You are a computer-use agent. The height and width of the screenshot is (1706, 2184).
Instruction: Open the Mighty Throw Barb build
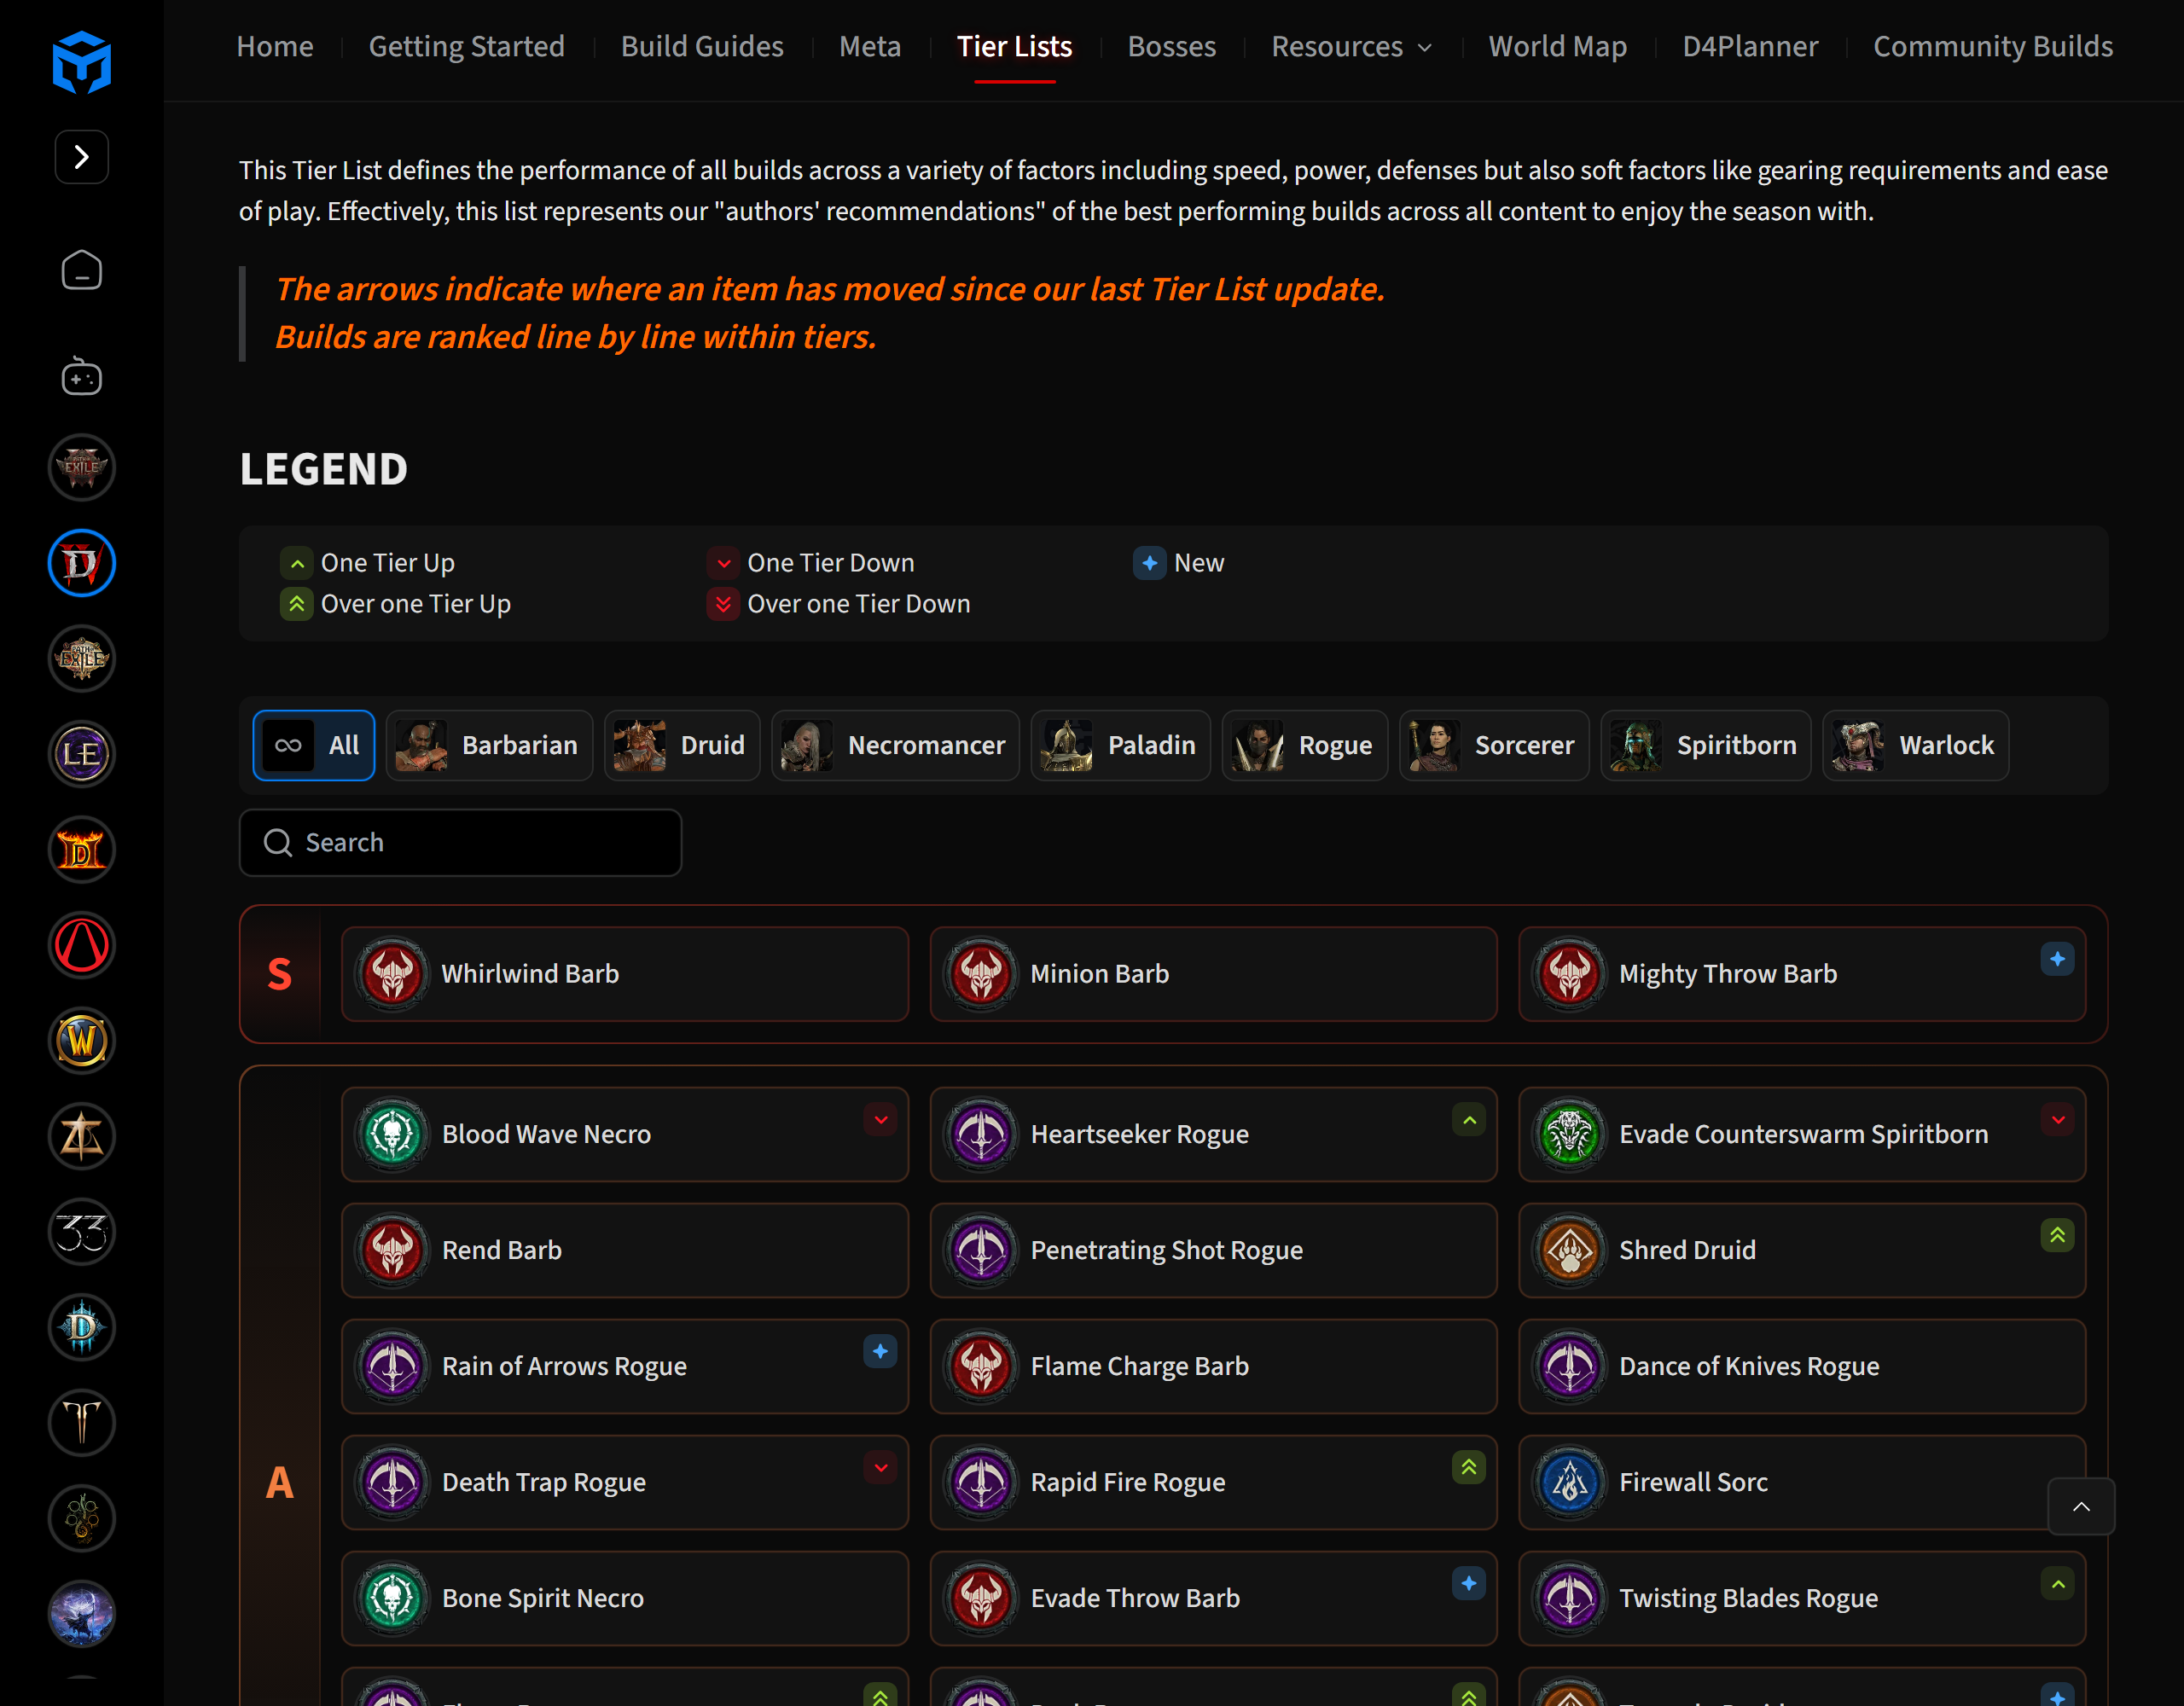(x=1802, y=974)
